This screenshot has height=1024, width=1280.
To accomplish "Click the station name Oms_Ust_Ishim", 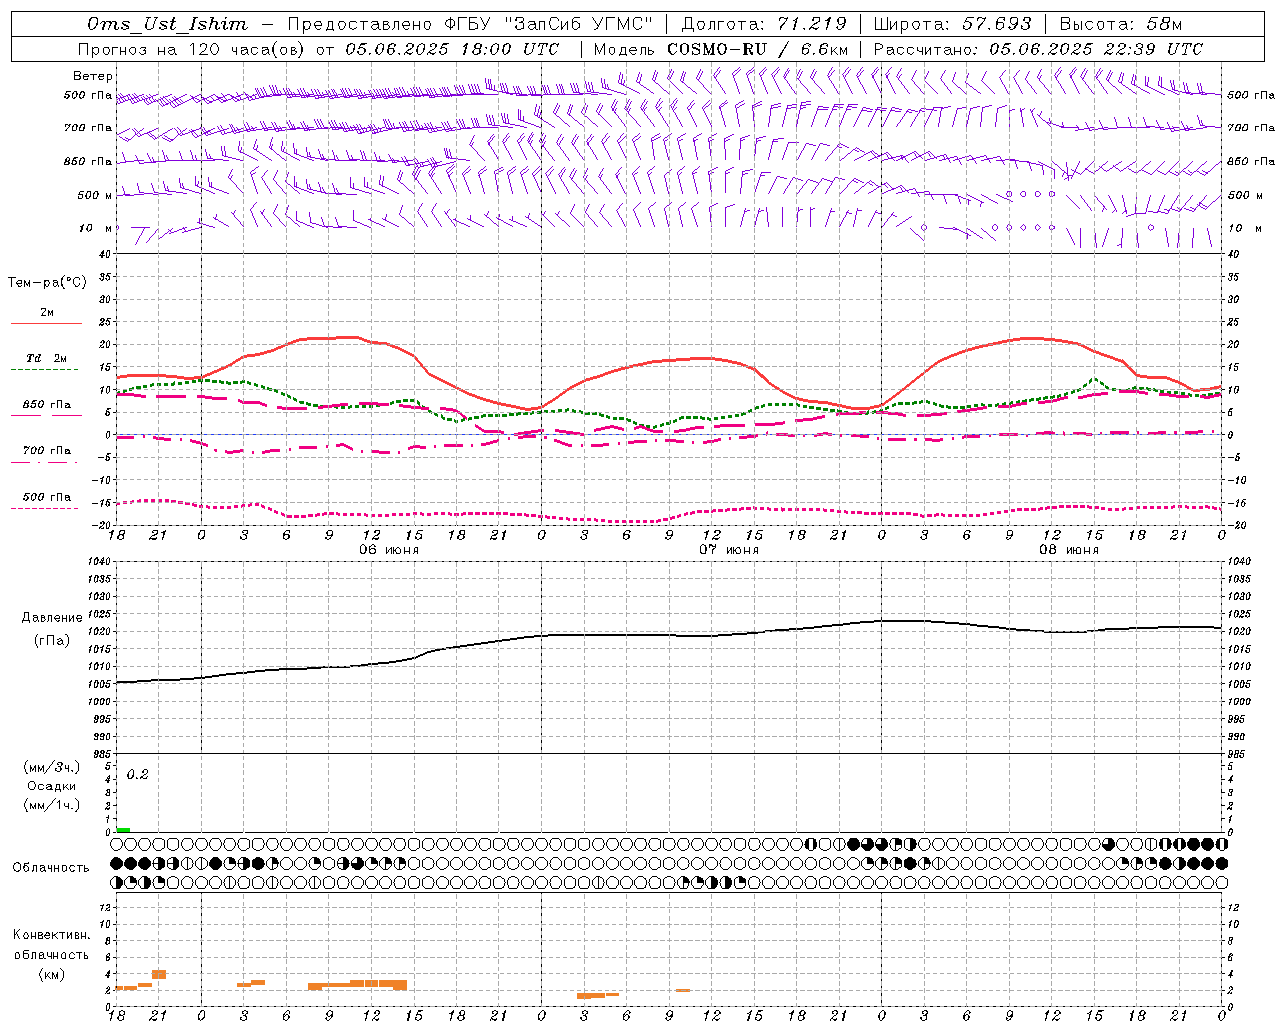I will pyautogui.click(x=167, y=24).
